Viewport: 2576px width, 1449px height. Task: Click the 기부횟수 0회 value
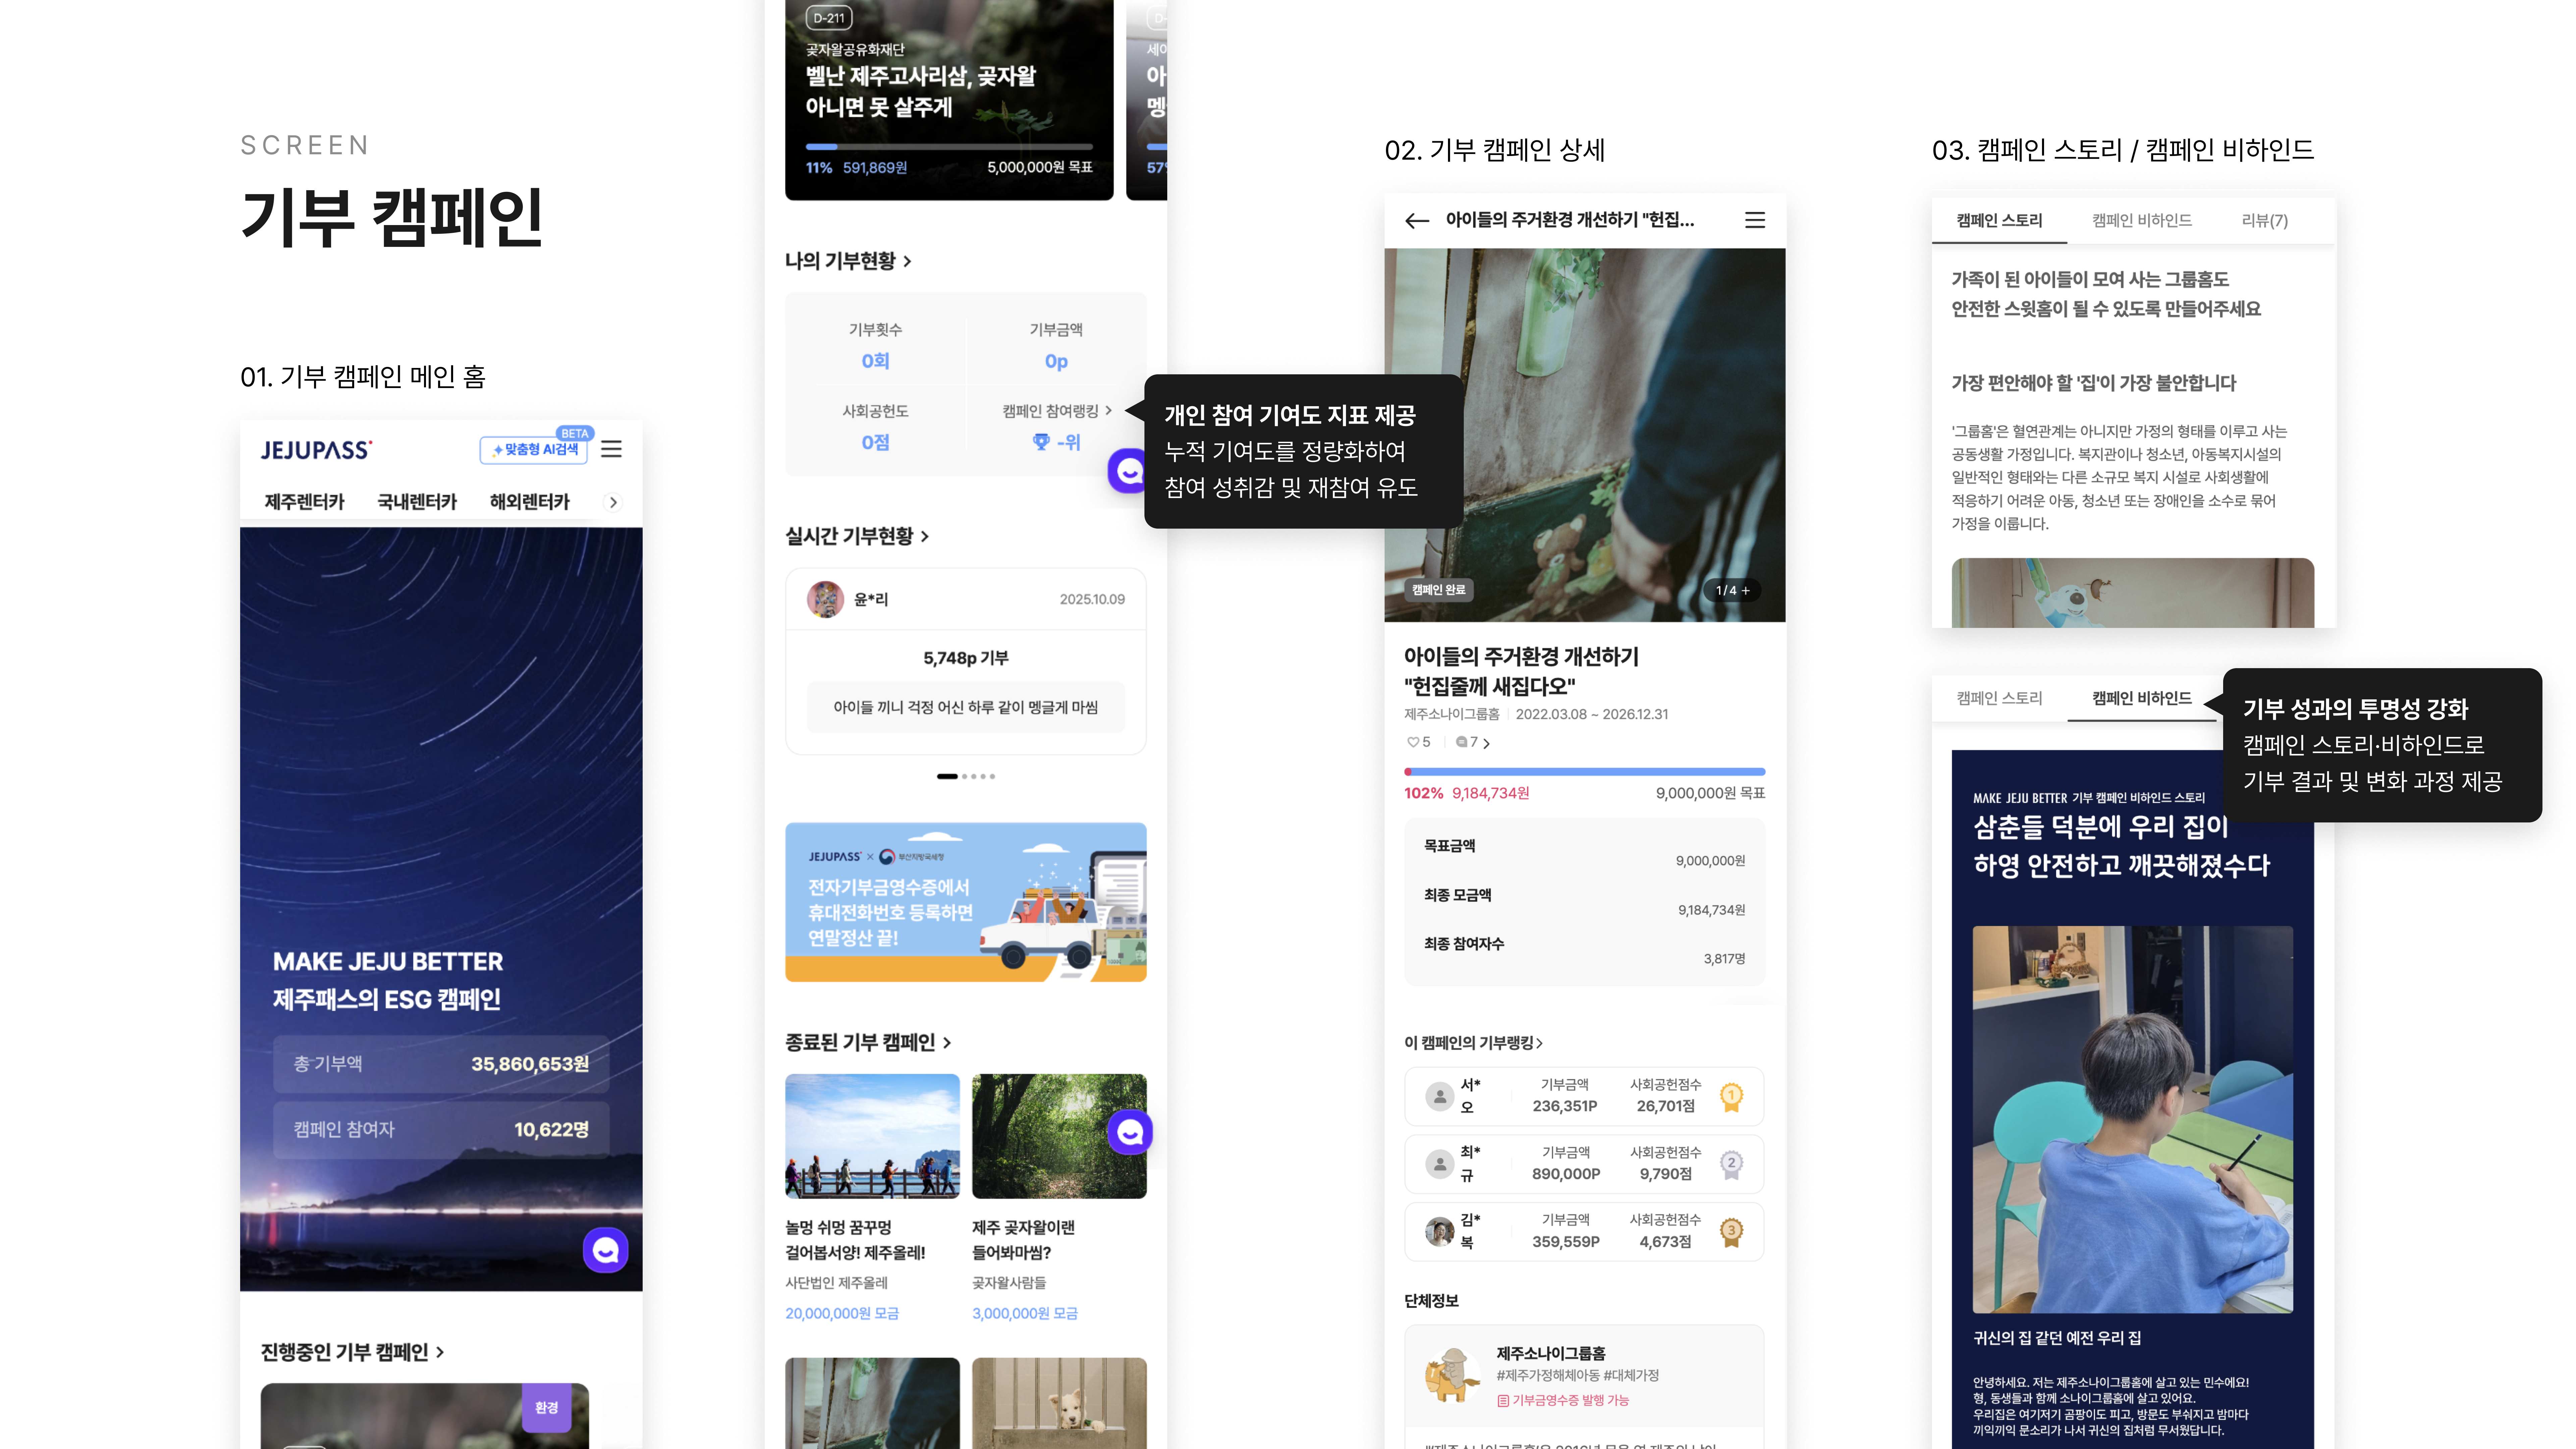coord(875,361)
